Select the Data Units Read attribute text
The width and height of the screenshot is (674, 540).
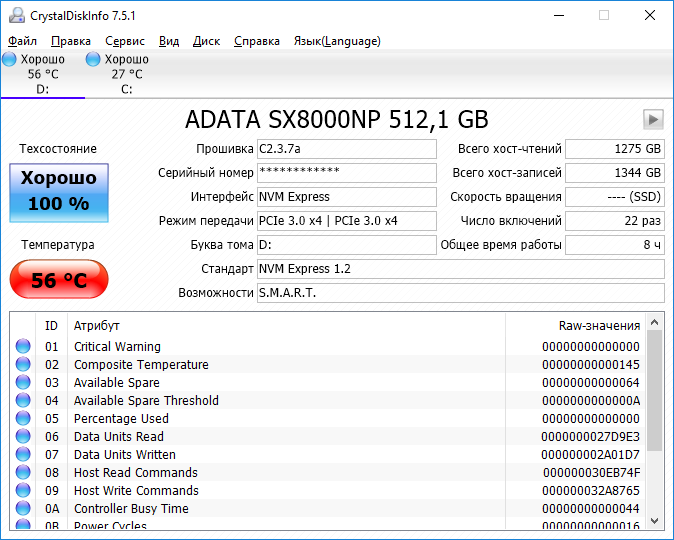point(119,437)
